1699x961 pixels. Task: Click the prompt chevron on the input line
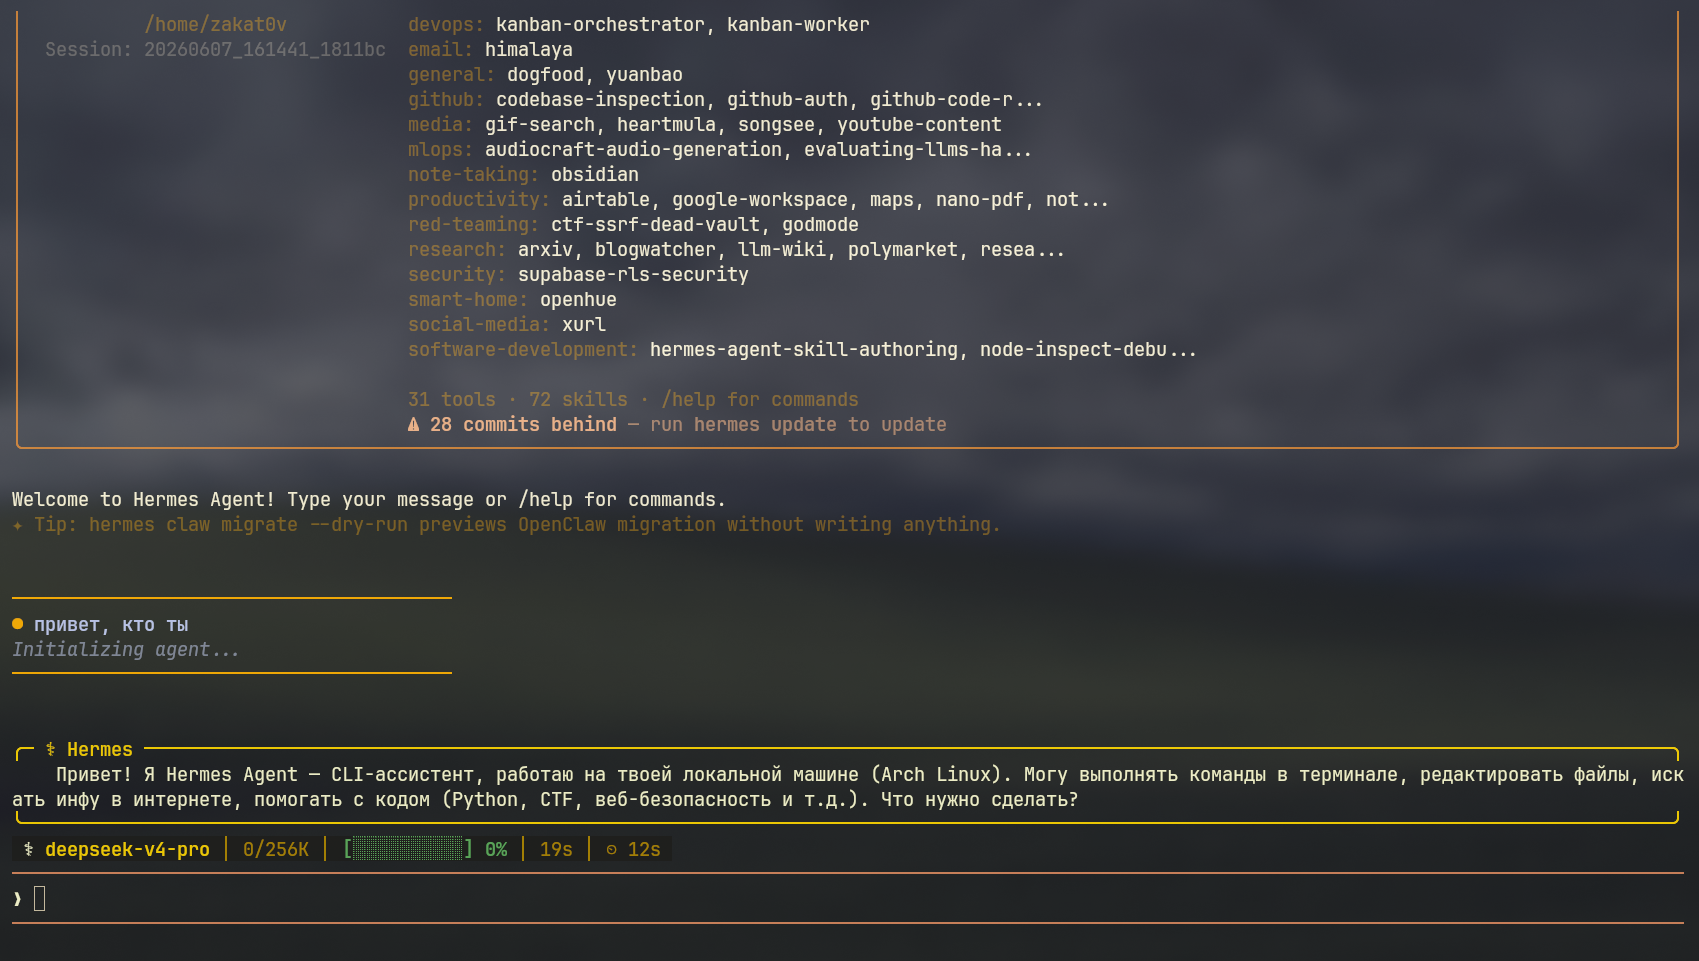(17, 900)
